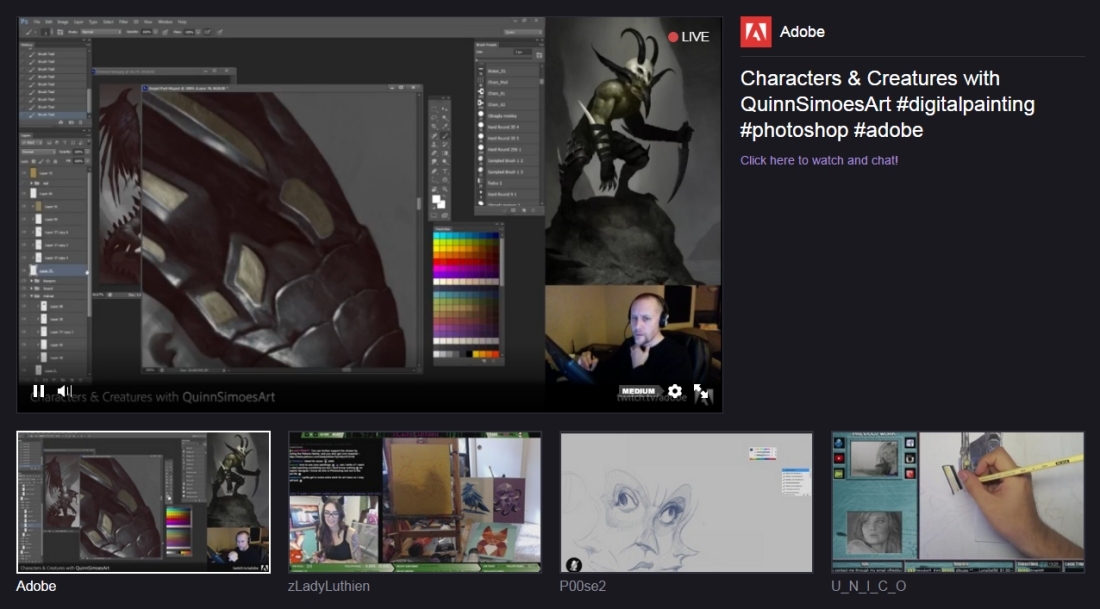Click the Adobe label under the first thumbnail

click(x=36, y=586)
